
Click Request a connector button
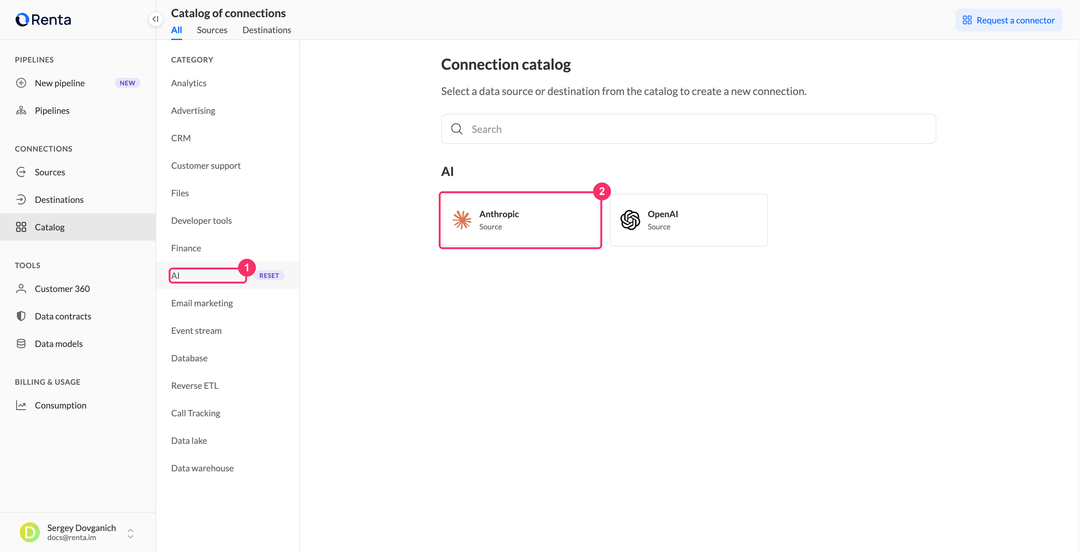1008,20
